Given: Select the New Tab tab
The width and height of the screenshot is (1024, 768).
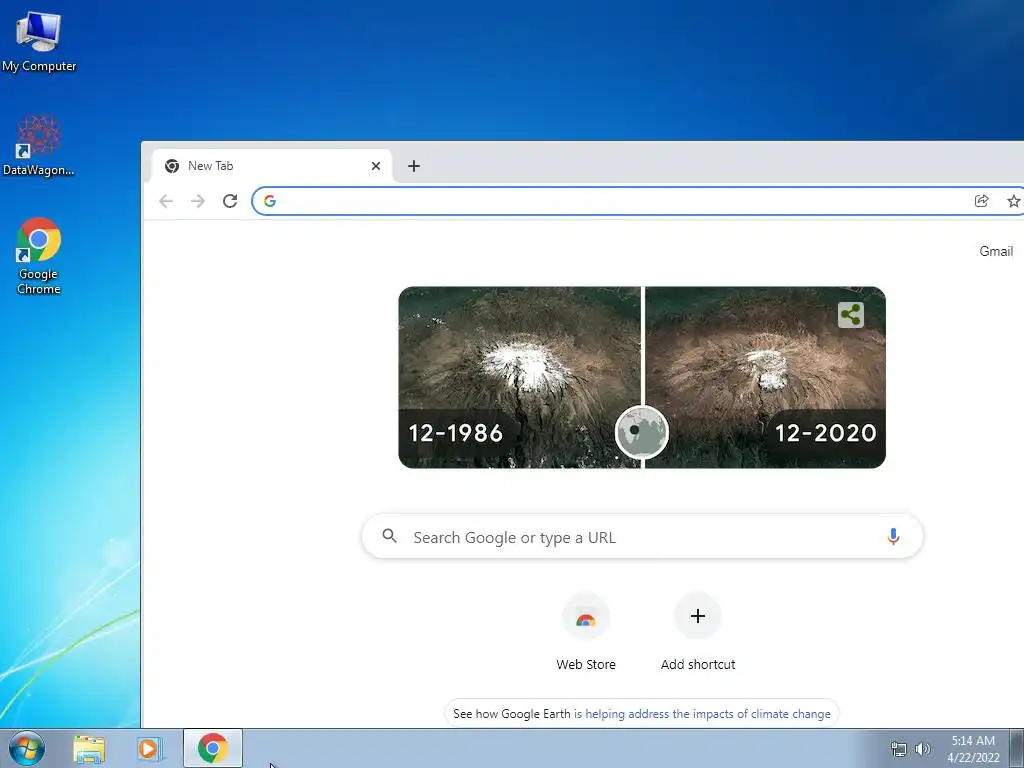Looking at the screenshot, I should (x=272, y=166).
